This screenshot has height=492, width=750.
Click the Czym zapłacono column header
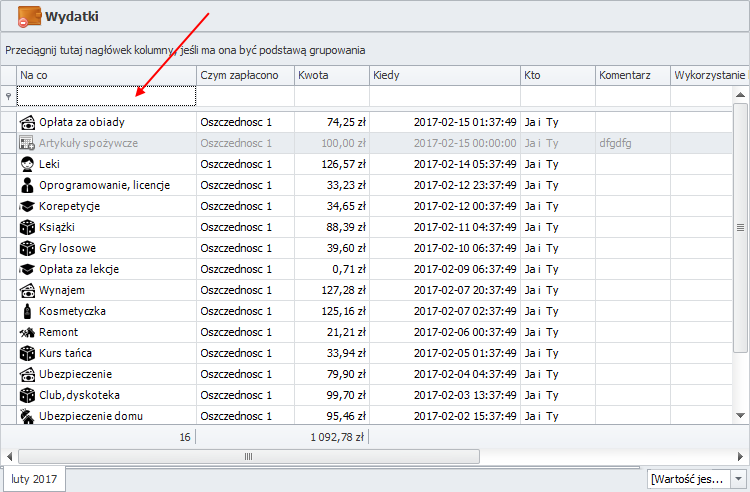click(245, 75)
